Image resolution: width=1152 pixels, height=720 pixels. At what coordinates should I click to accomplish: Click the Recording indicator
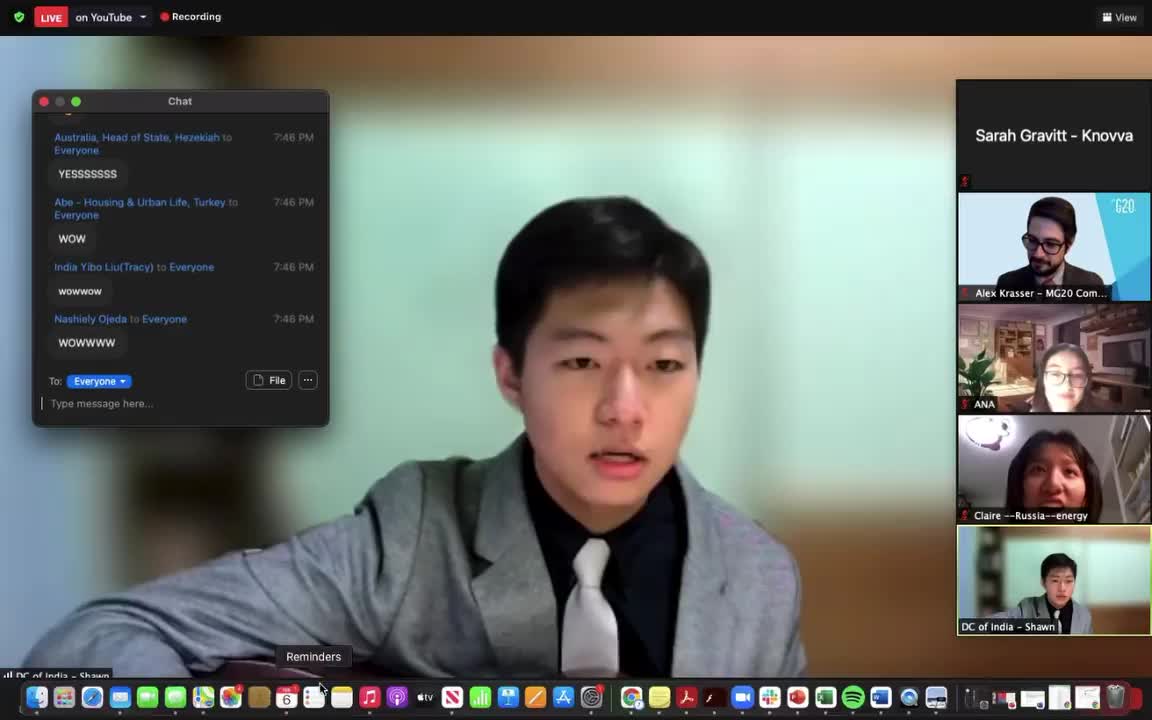pyautogui.click(x=190, y=17)
